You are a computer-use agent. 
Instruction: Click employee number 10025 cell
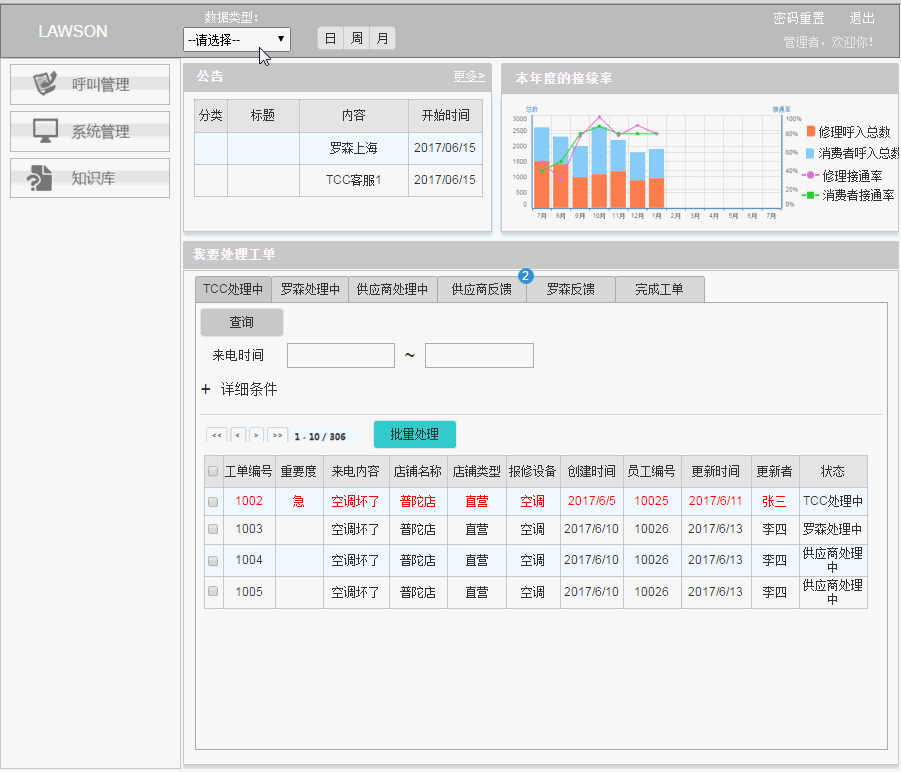tap(652, 501)
